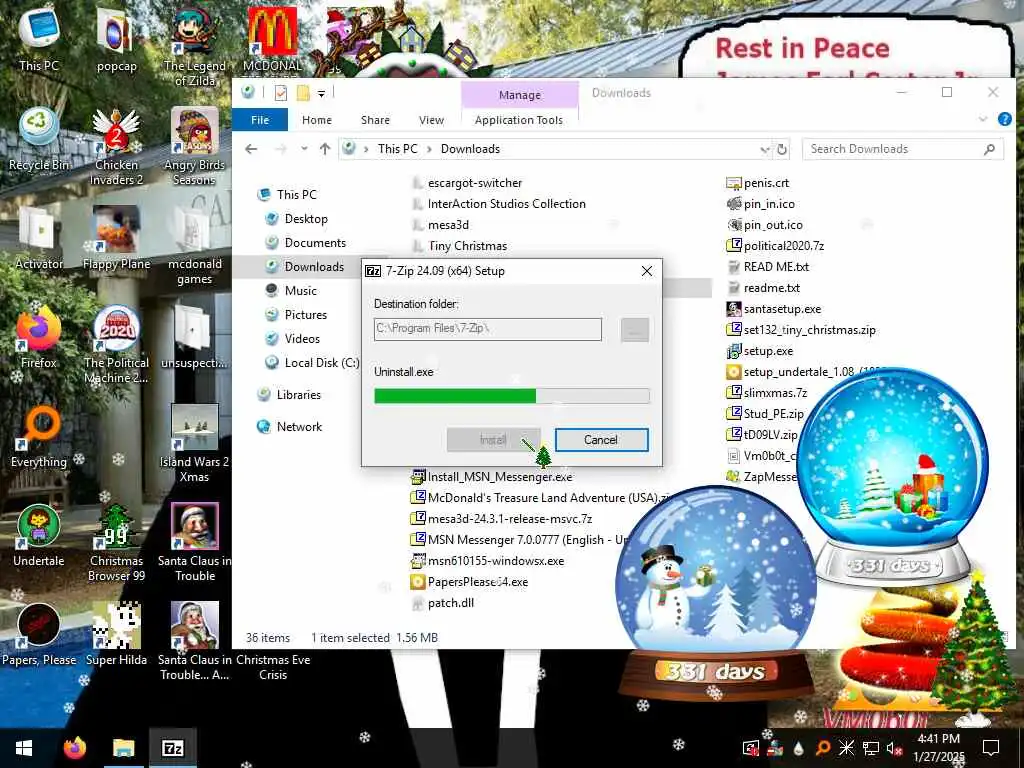Screen dimensions: 1024x768
Task: Open File Explorer taskbar icon
Action: tap(123, 748)
